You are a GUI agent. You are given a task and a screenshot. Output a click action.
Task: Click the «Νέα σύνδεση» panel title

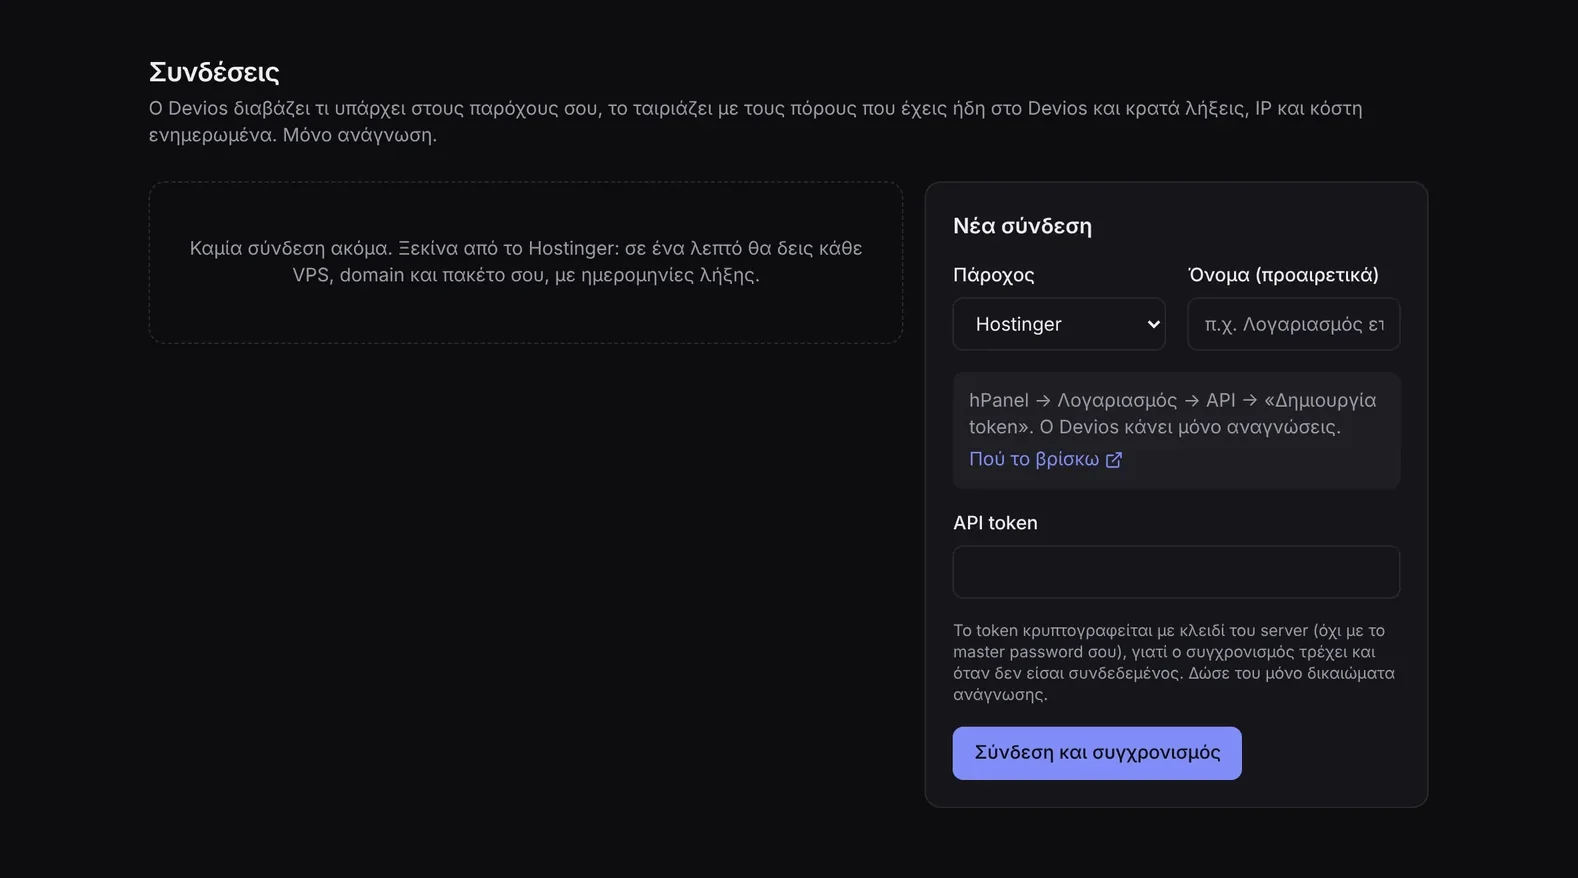tap(1022, 226)
